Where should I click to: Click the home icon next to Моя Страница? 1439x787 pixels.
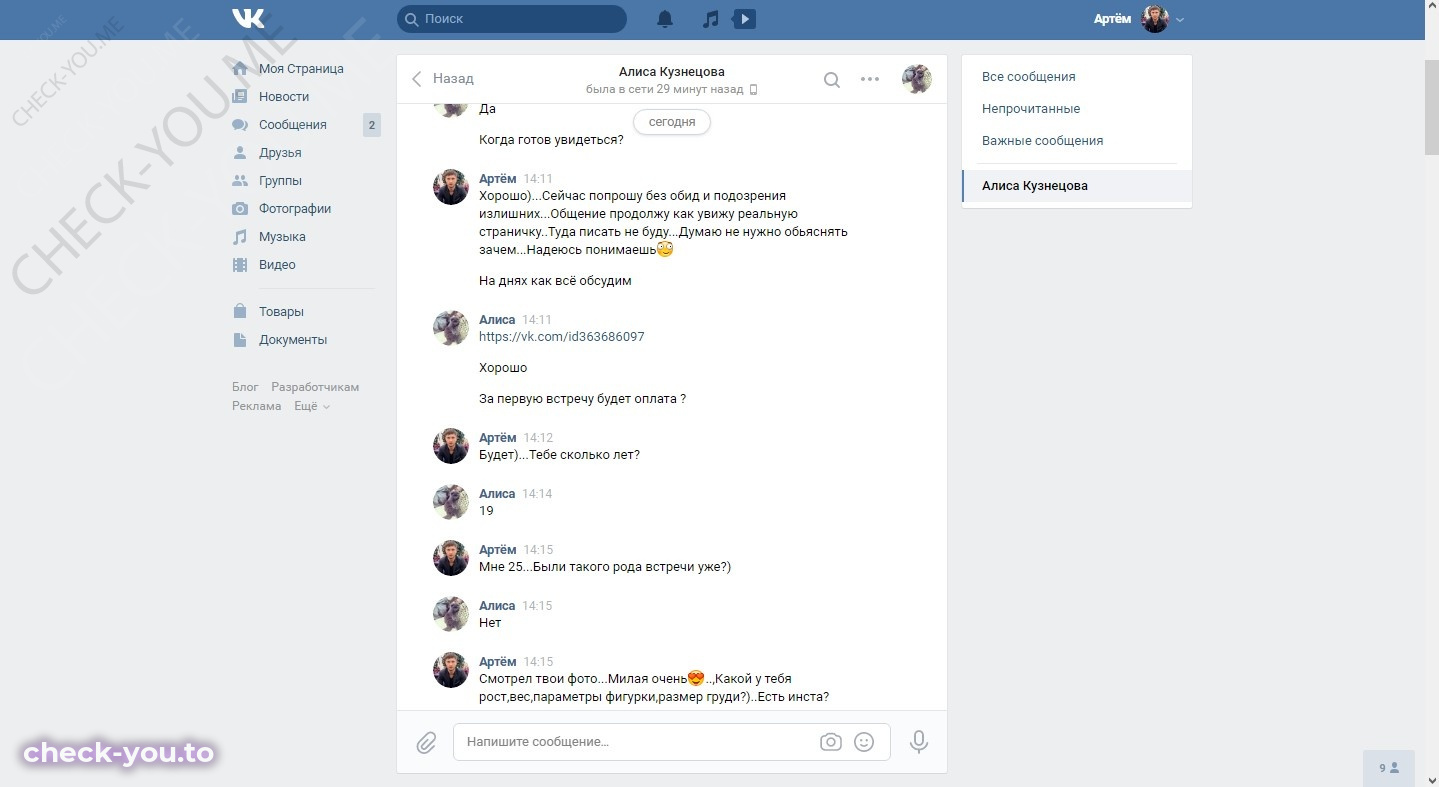coord(240,69)
